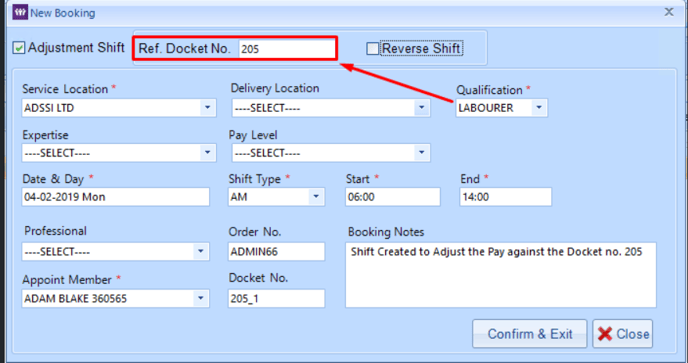688x363 pixels.
Task: Click the Qualification label
Action: pyautogui.click(x=489, y=90)
